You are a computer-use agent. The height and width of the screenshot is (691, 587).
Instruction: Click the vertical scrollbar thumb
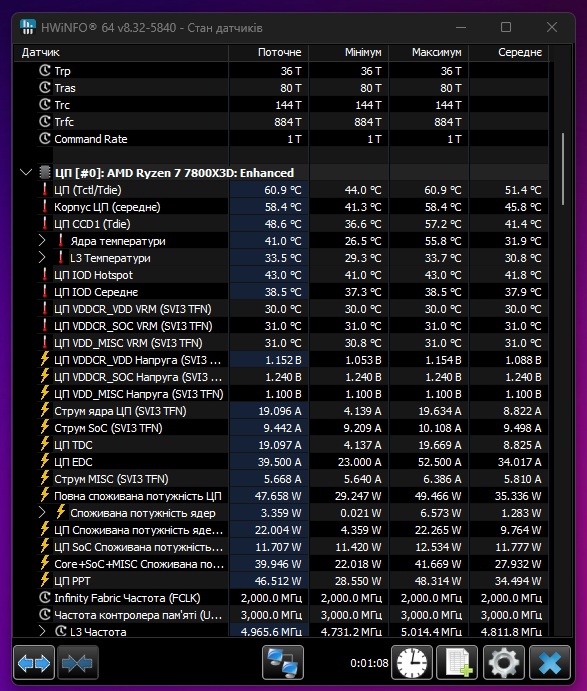point(563,169)
